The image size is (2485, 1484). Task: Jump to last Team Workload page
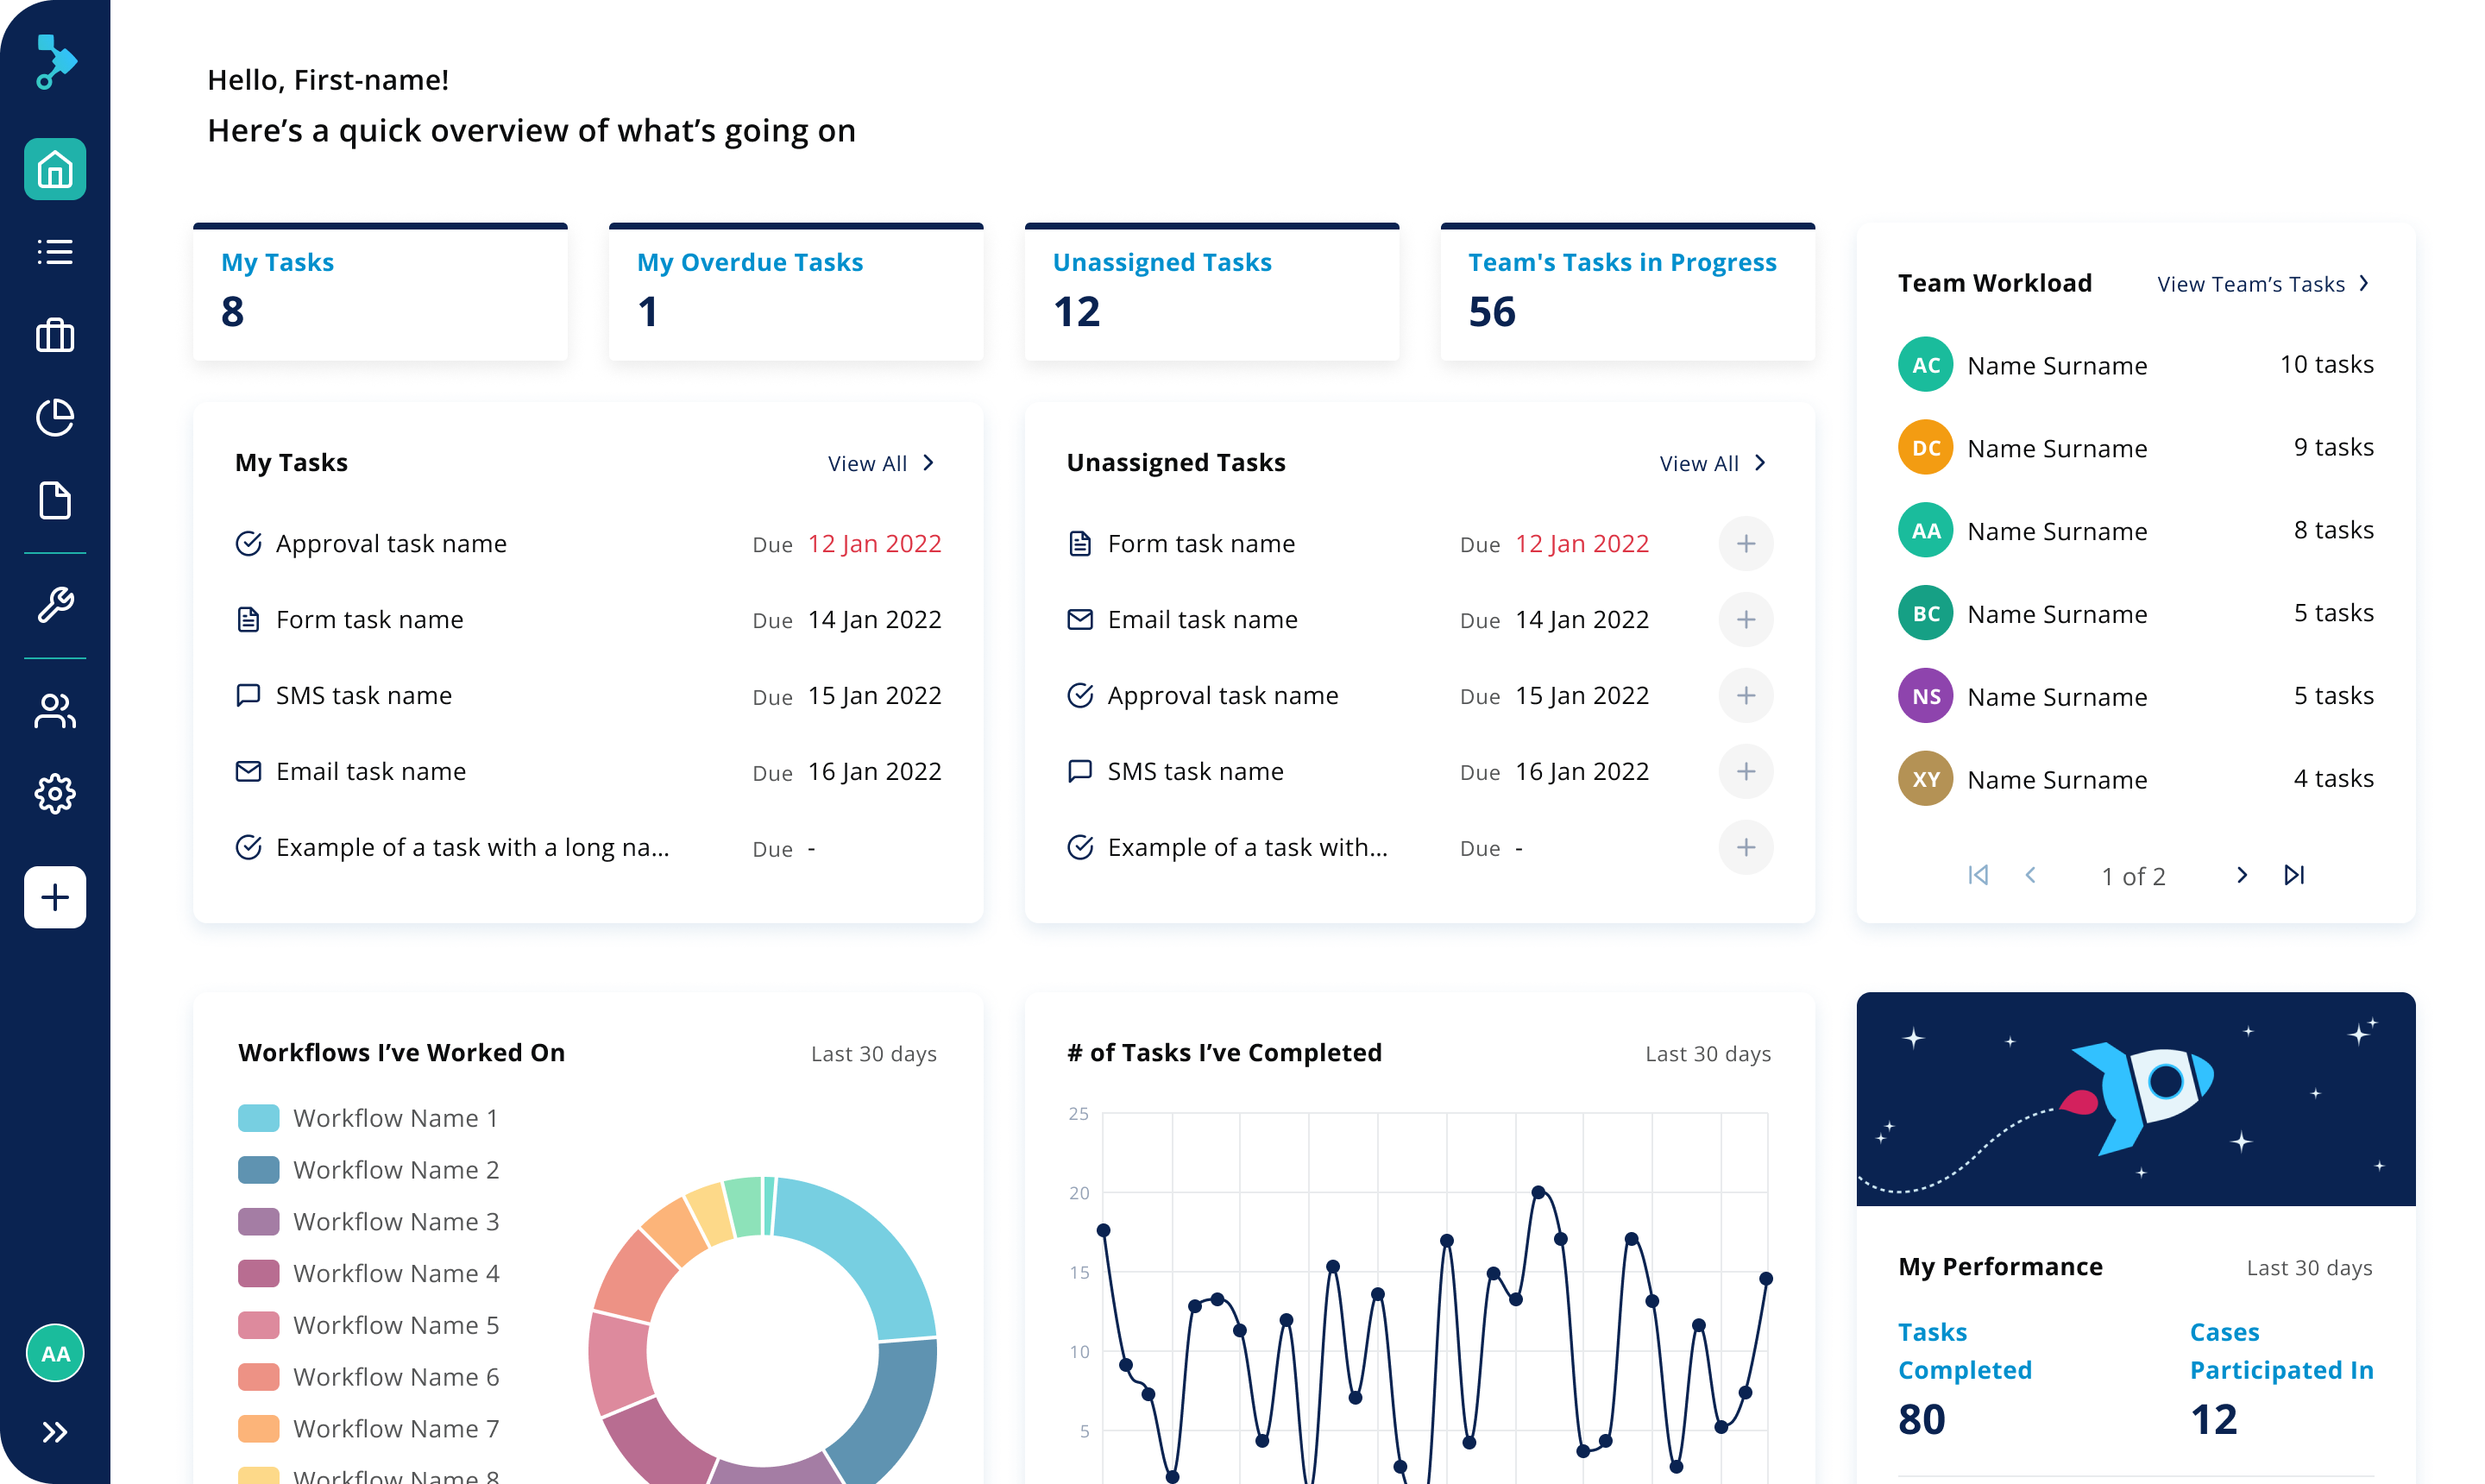(2294, 876)
